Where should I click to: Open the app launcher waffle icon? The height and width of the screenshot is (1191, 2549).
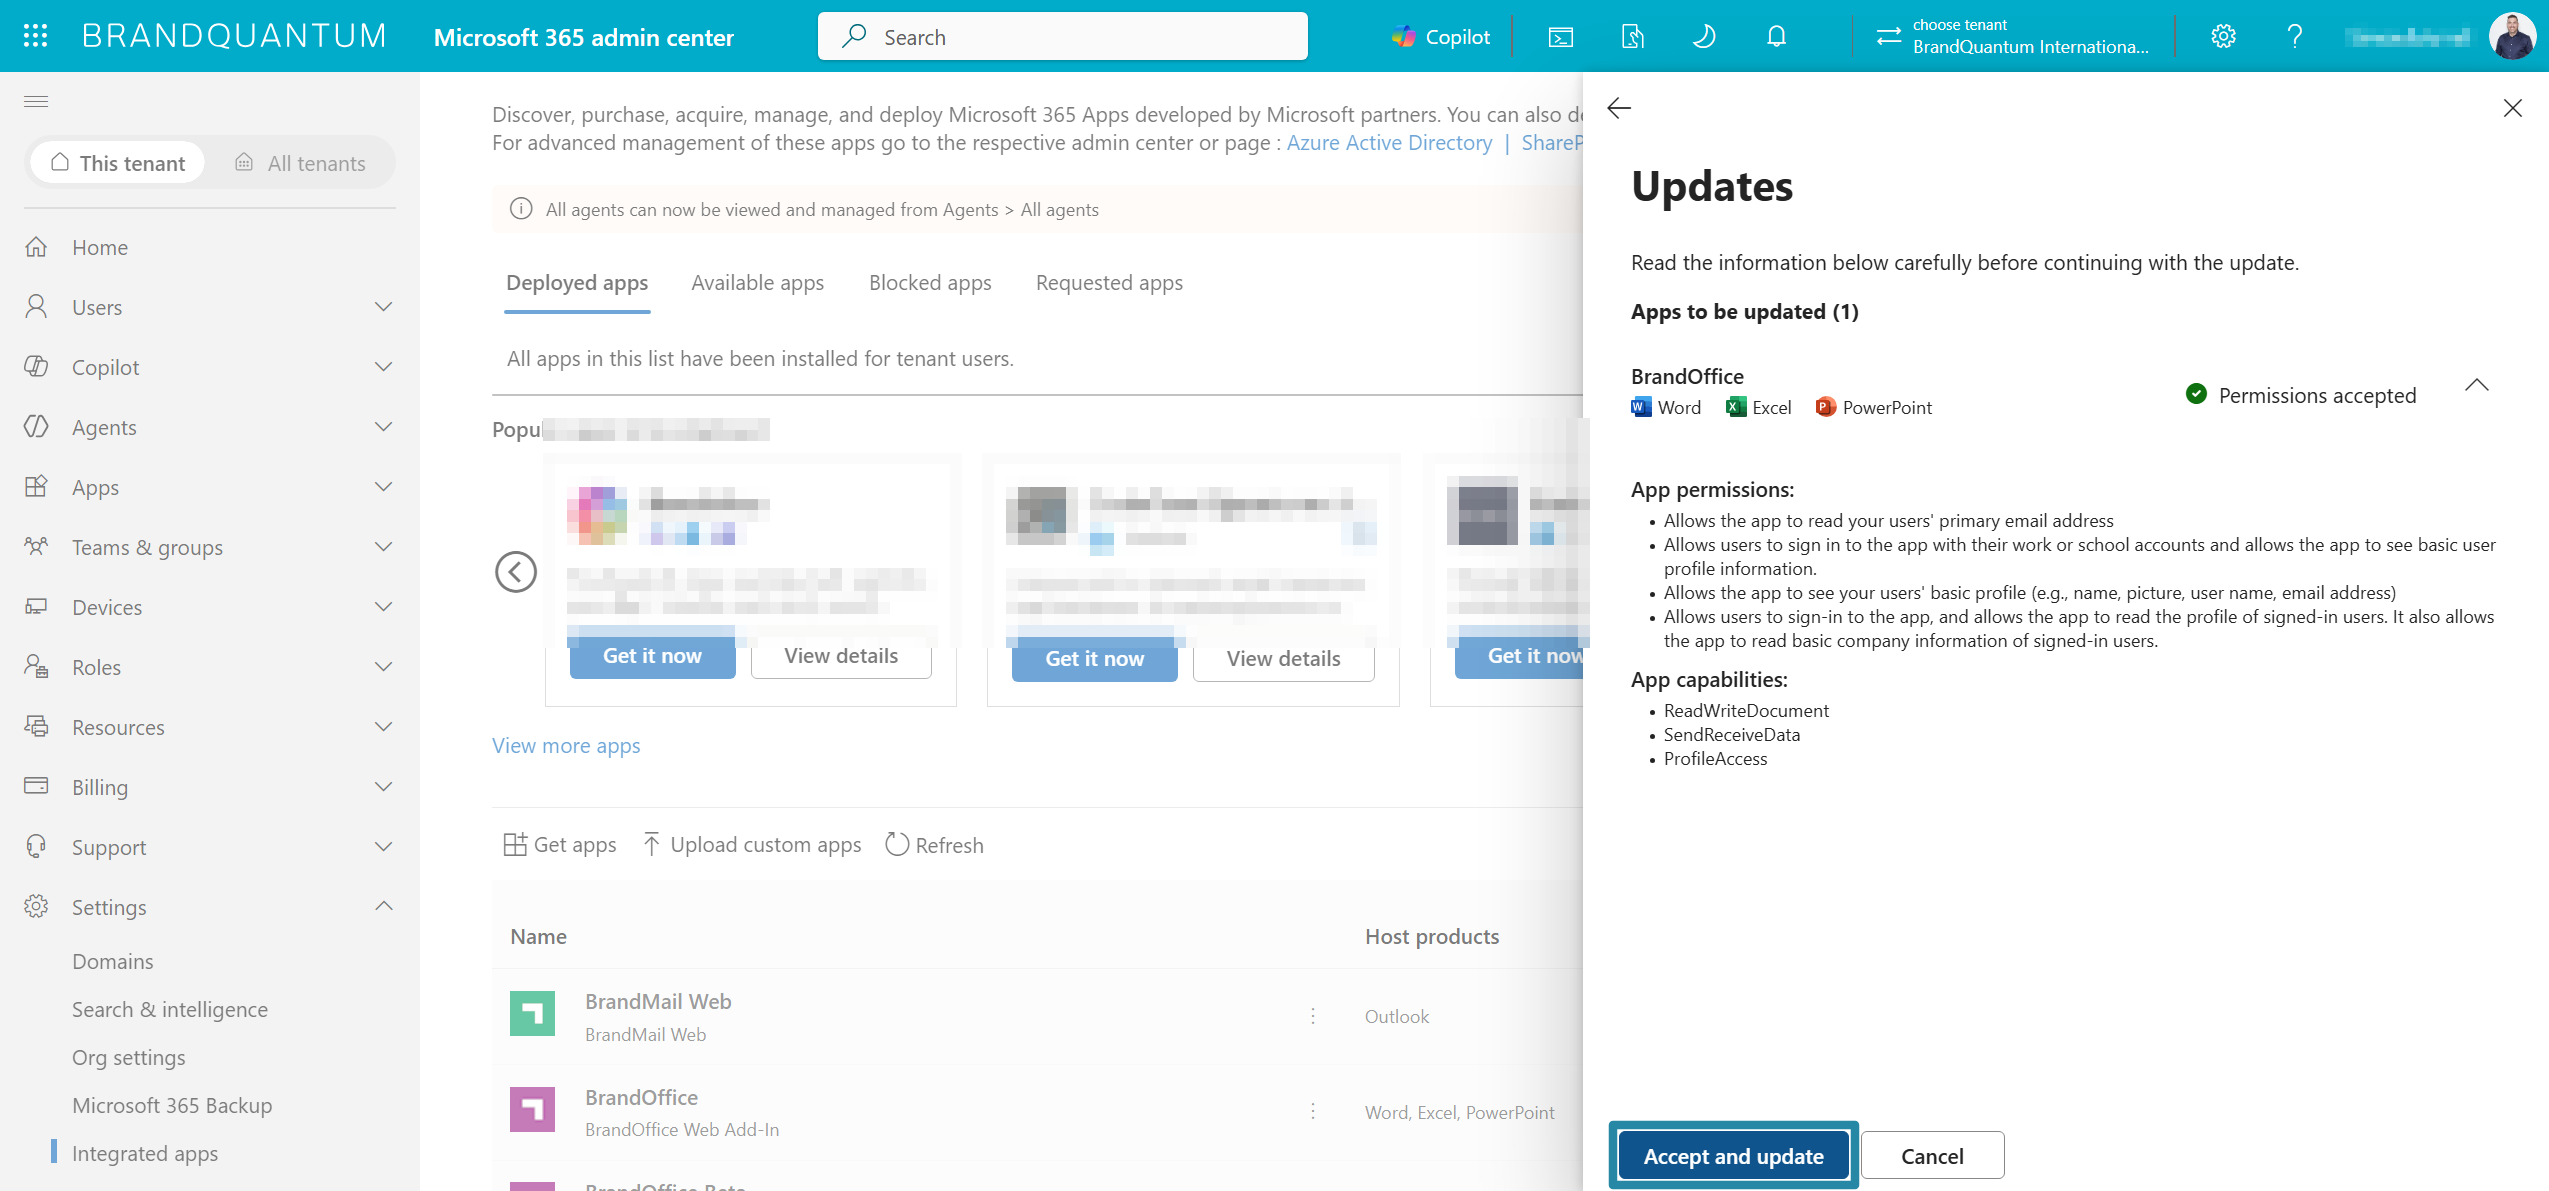(x=36, y=36)
